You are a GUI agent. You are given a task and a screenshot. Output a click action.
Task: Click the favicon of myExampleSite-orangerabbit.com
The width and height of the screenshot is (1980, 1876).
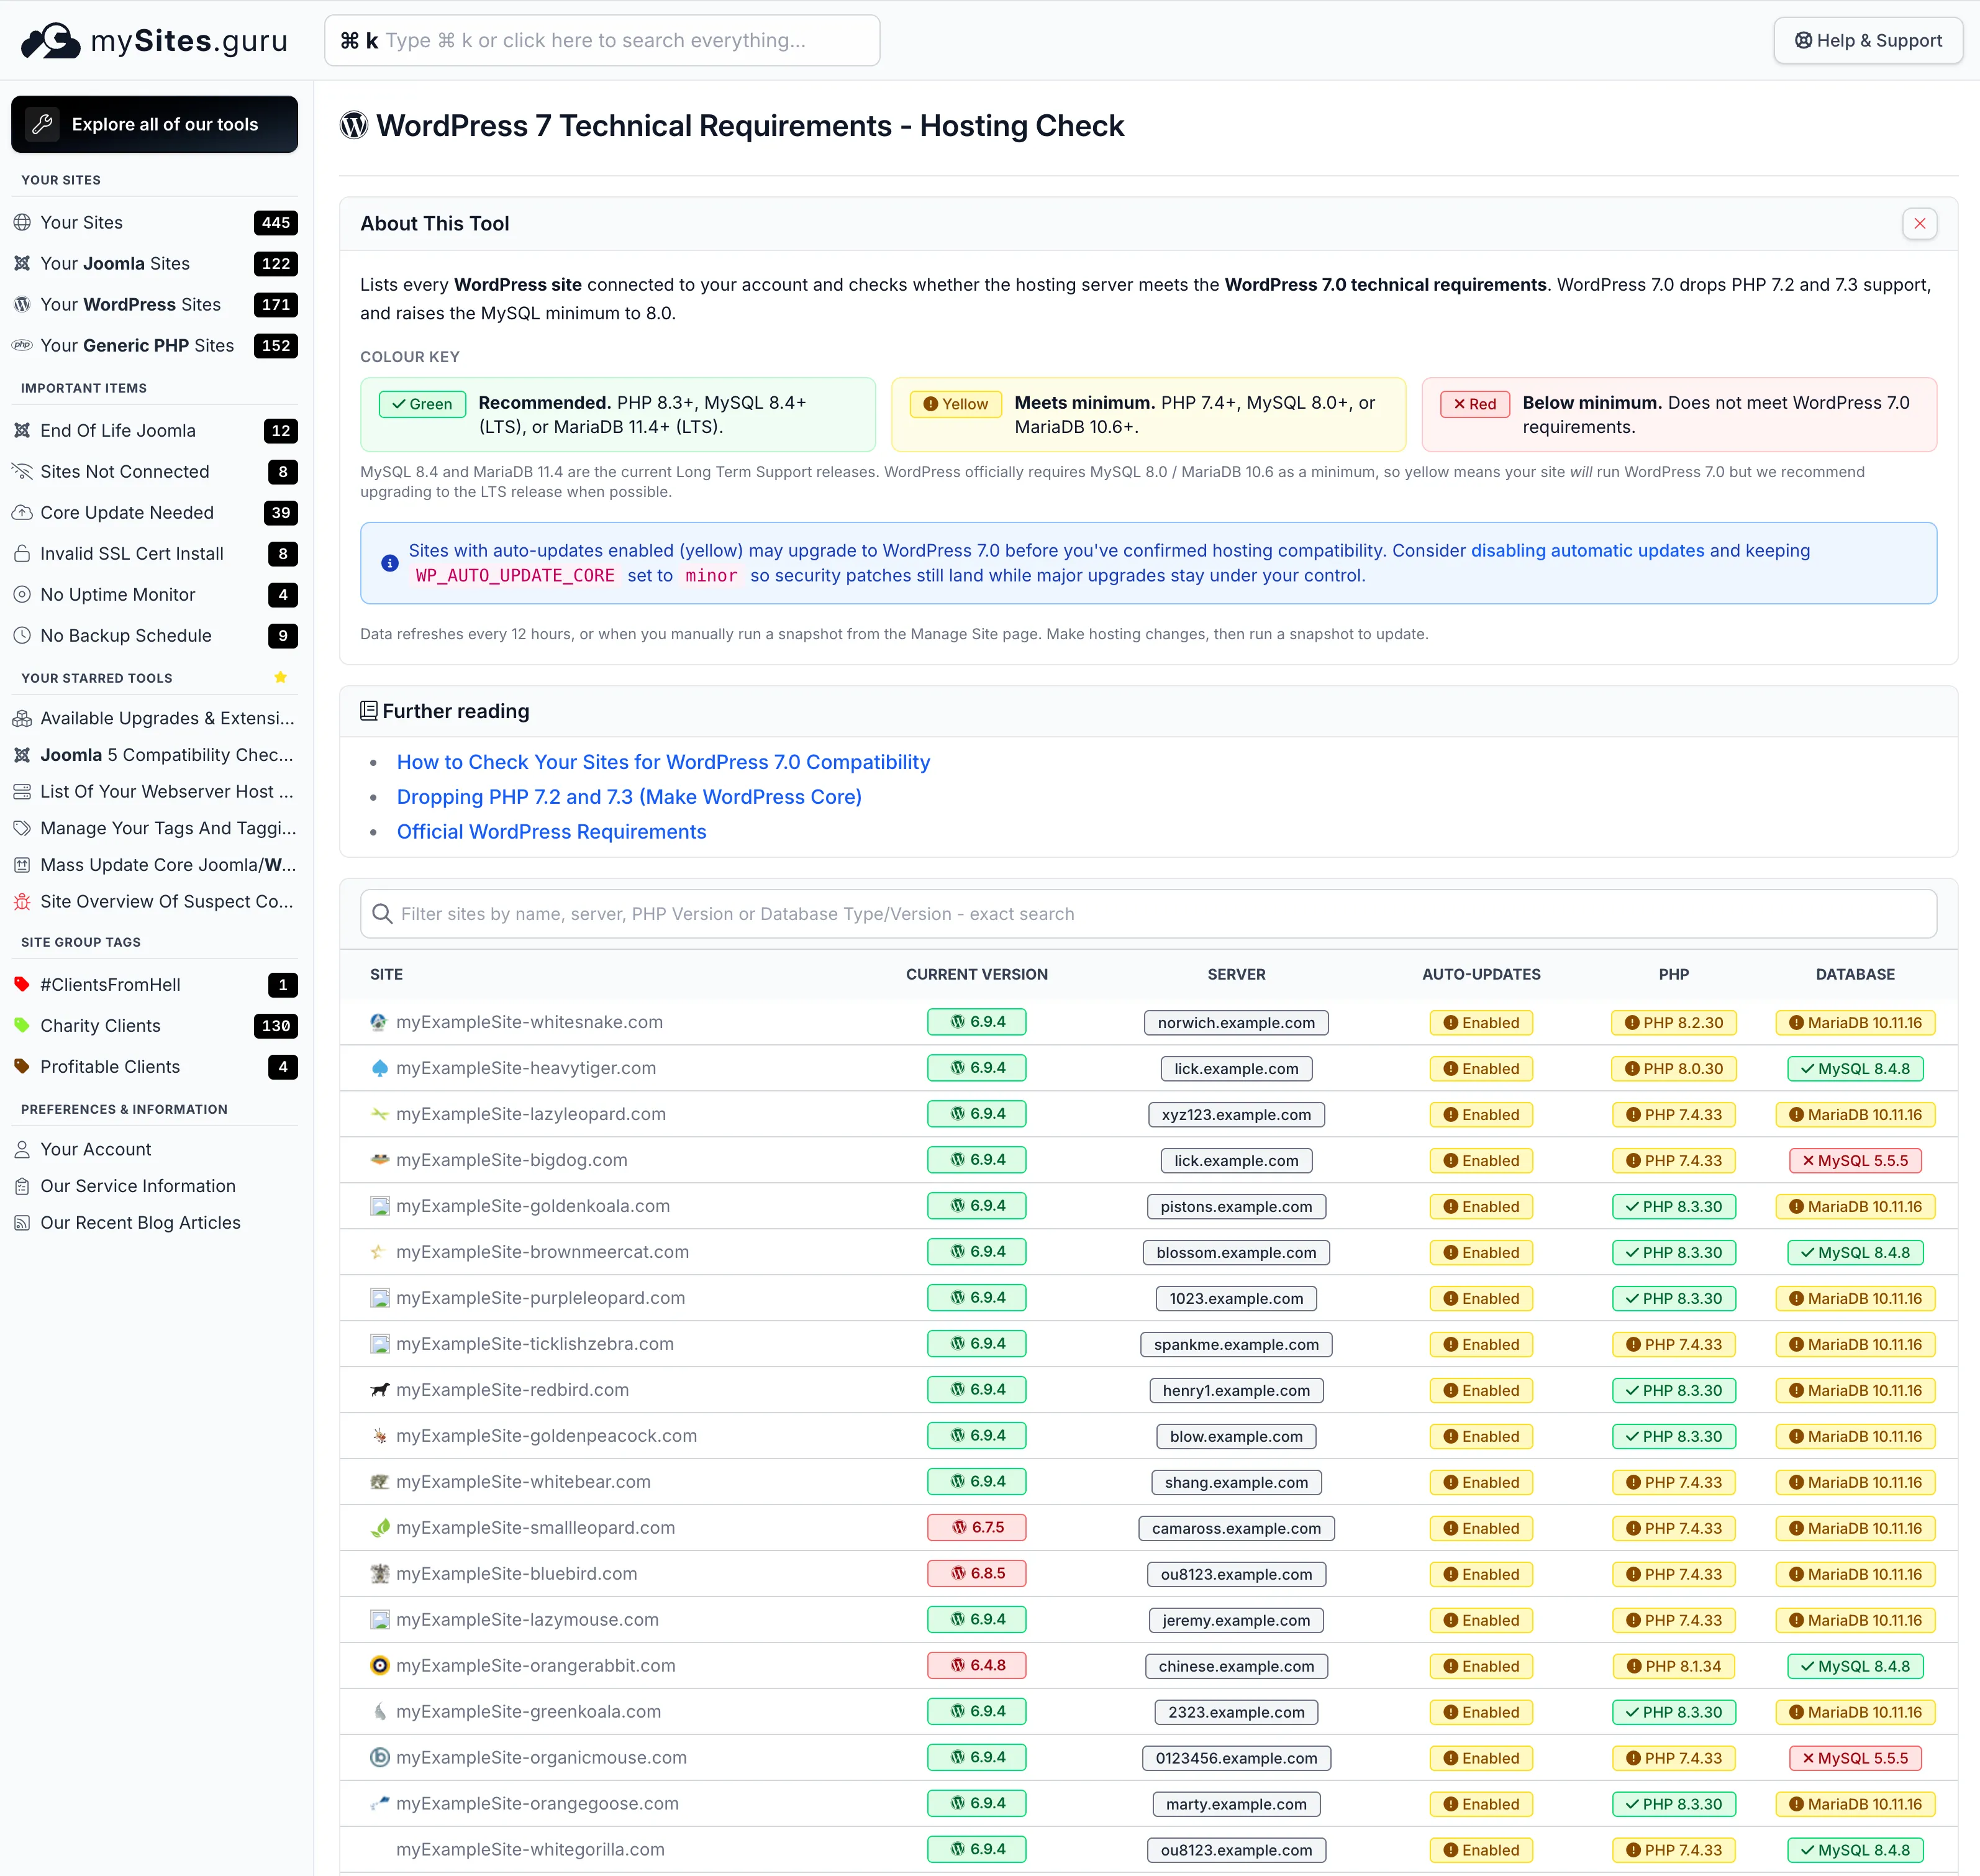tap(380, 1665)
